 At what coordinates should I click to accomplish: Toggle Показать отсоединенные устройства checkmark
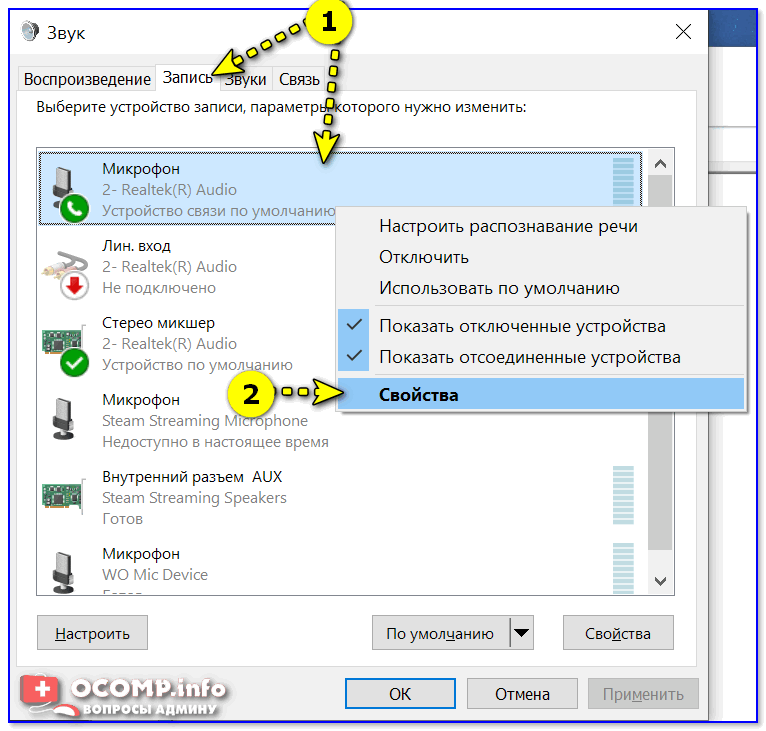pyautogui.click(x=354, y=356)
